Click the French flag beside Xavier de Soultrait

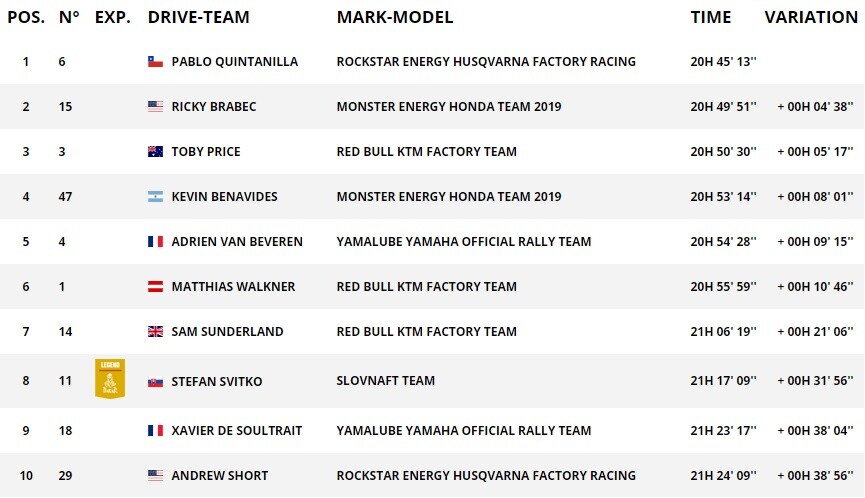pos(155,431)
